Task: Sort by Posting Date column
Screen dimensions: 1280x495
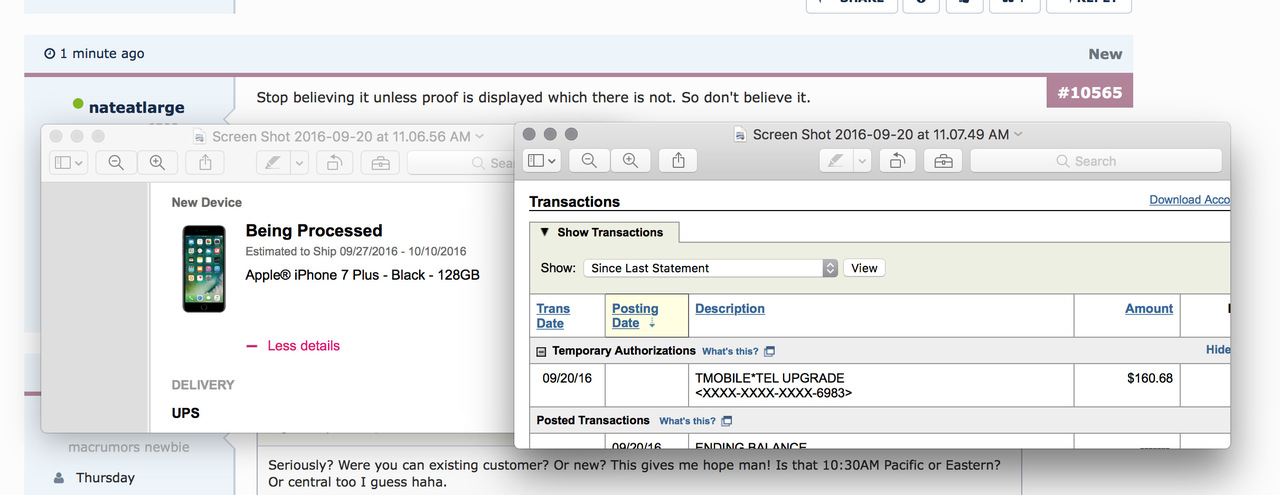Action: coord(635,316)
